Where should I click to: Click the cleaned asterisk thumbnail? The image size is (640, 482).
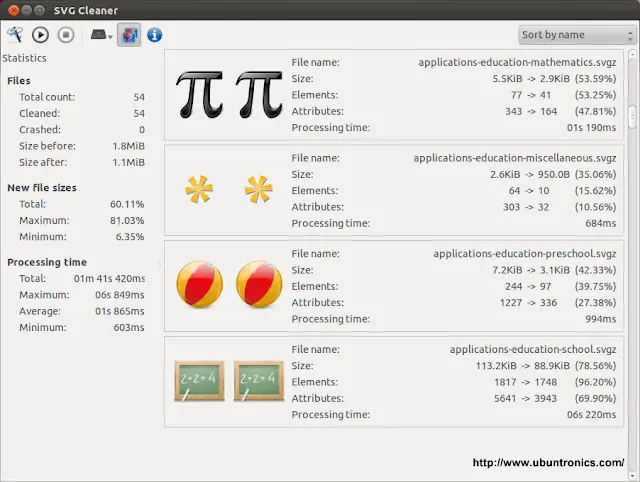(x=259, y=189)
